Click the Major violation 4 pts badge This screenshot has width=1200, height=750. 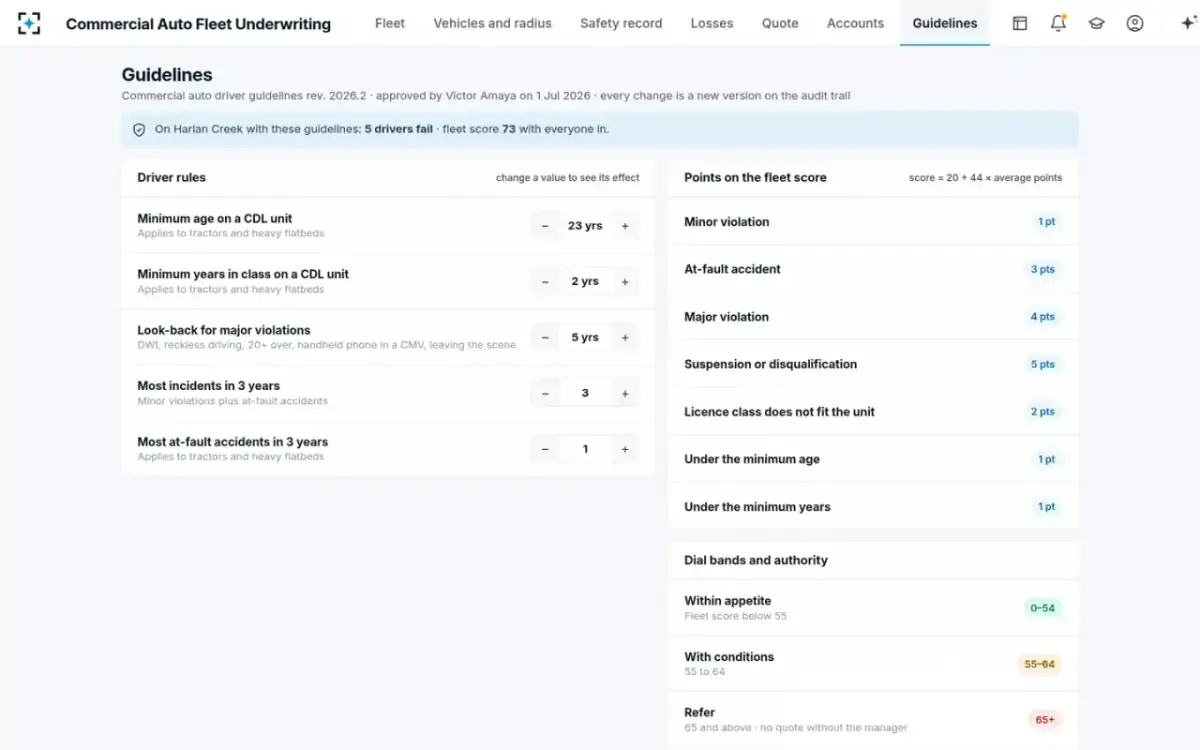[1043, 317]
